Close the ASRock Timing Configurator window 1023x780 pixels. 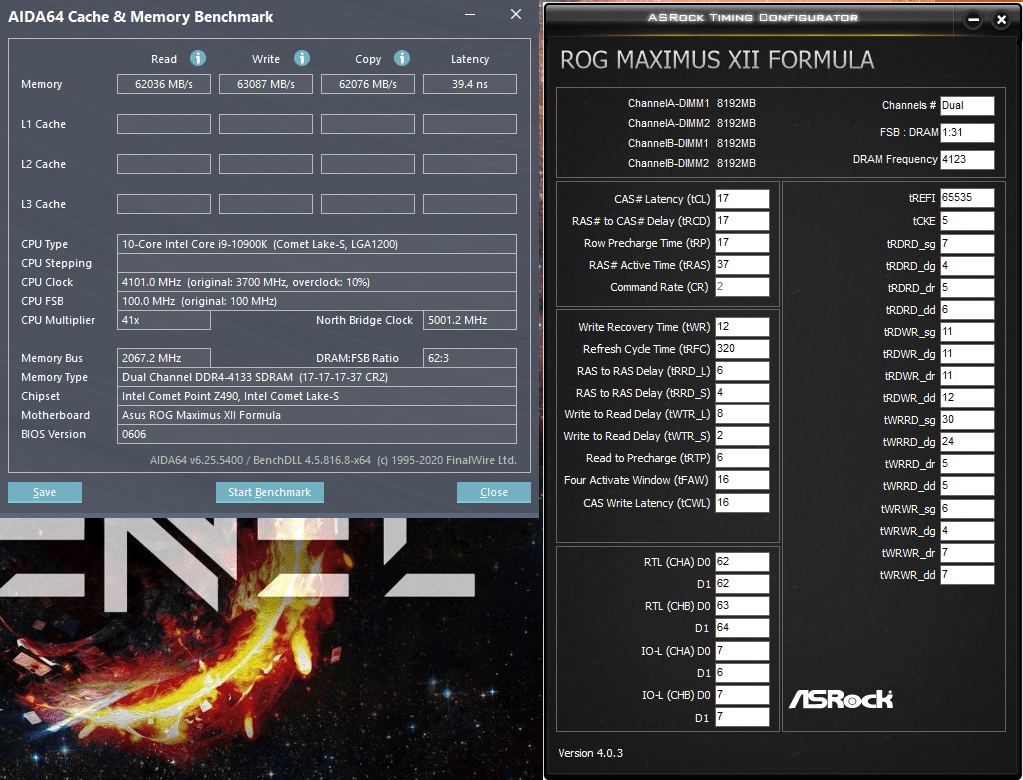pyautogui.click(x=1001, y=20)
